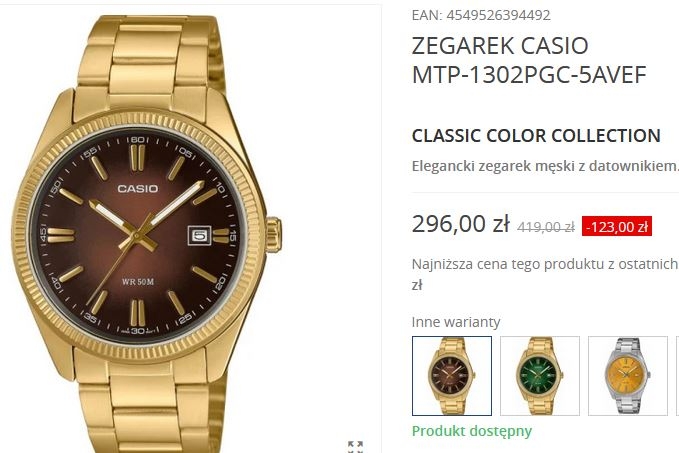This screenshot has height=453, width=679.
Task: Choose the green dial watch variant
Action: pyautogui.click(x=540, y=376)
